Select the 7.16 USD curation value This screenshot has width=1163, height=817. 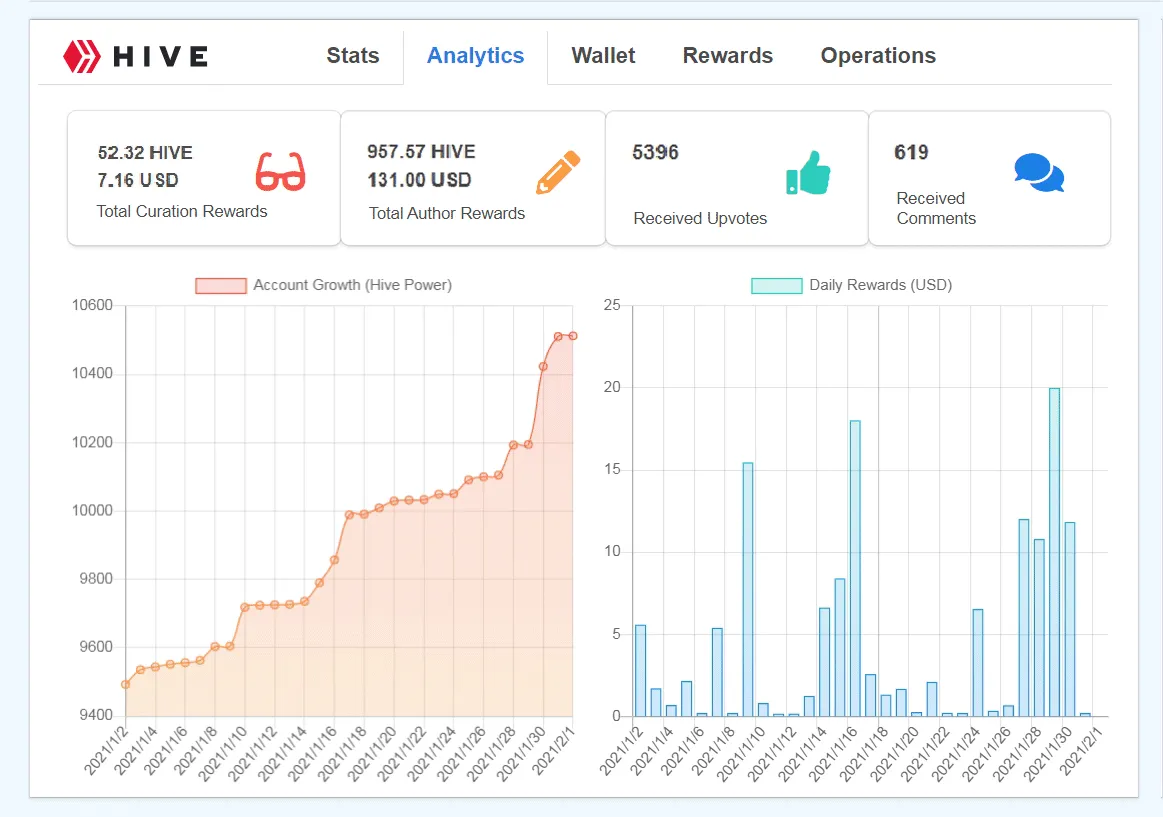pyautogui.click(x=138, y=180)
